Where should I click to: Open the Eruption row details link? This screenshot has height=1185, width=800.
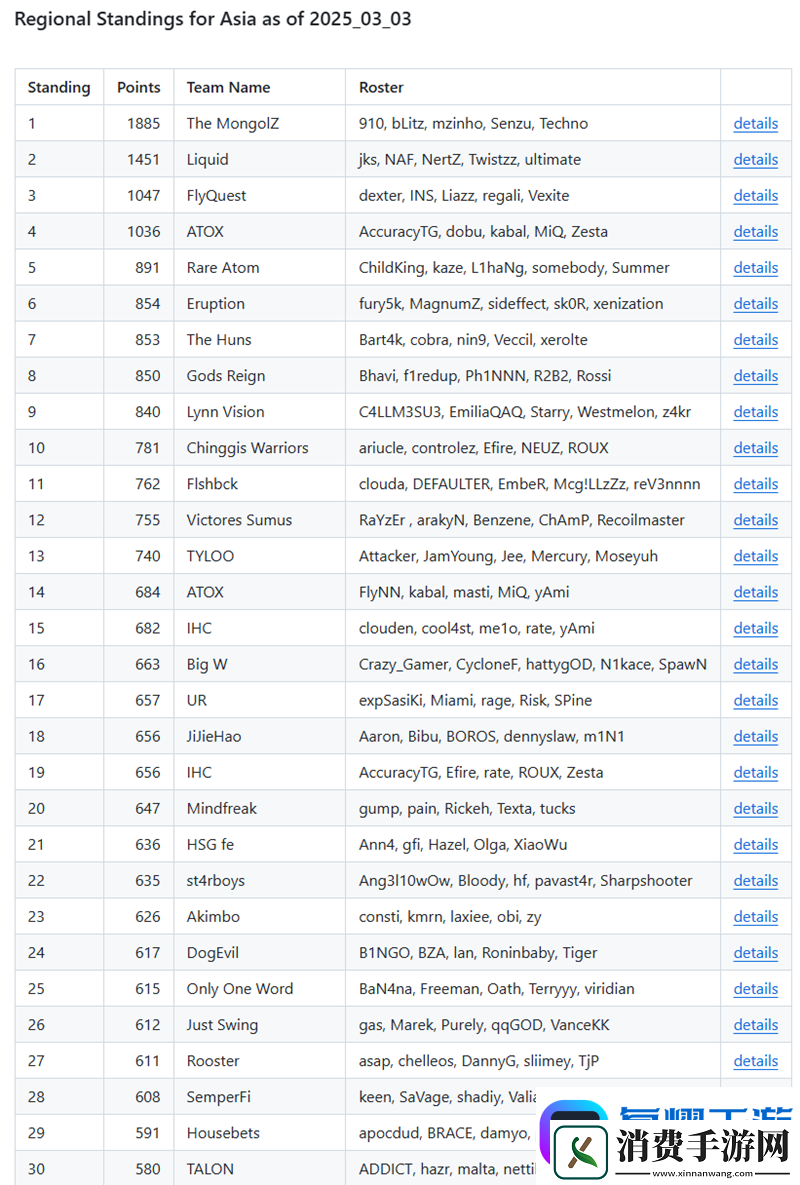pyautogui.click(x=755, y=304)
